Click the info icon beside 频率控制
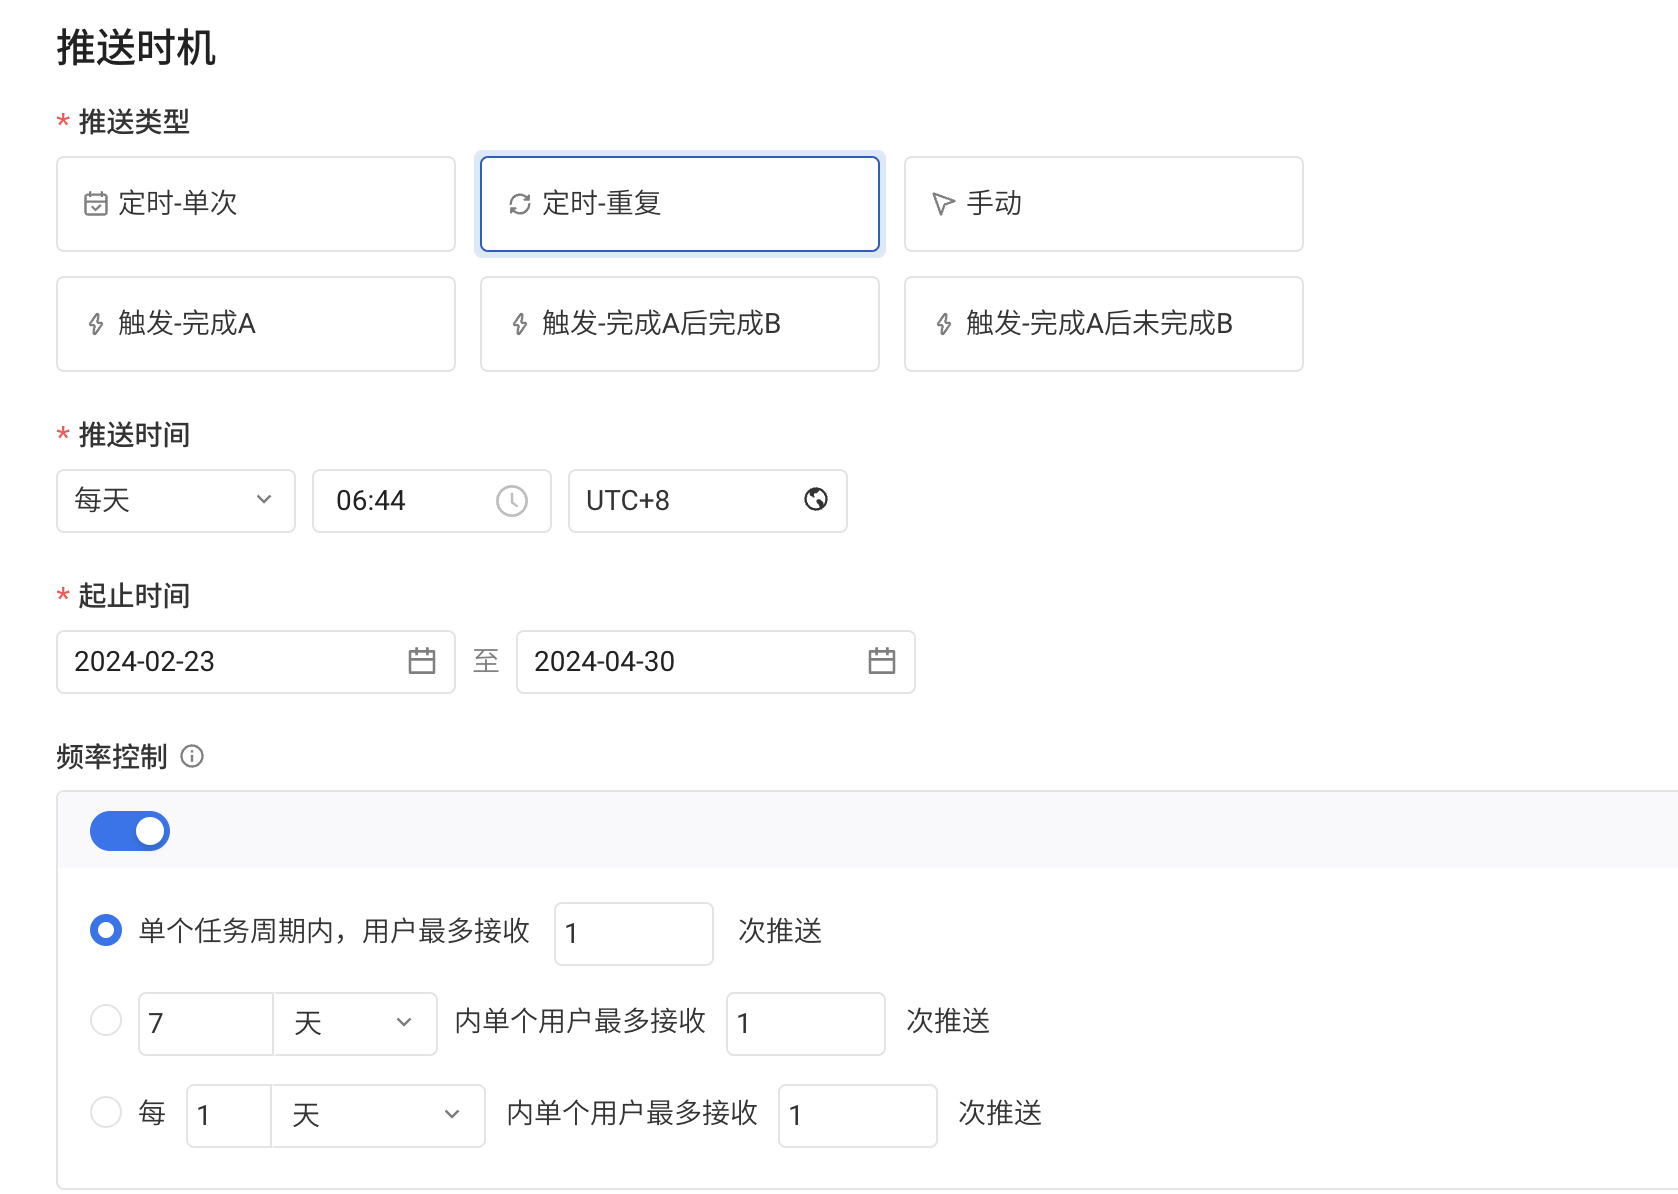The height and width of the screenshot is (1194, 1678). [192, 757]
